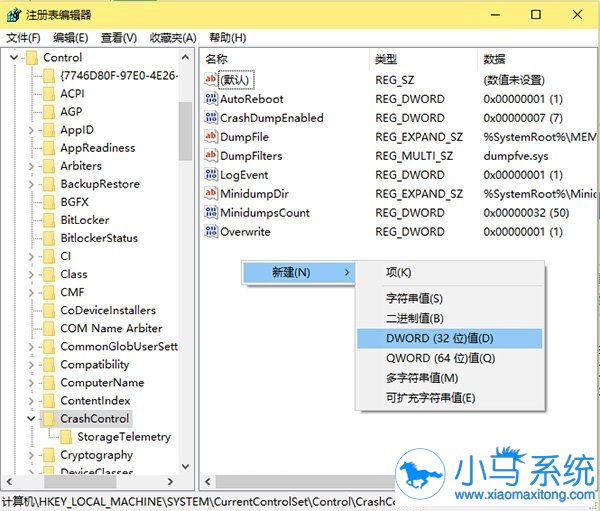Select the CrashDumpEnabled value icon

pos(211,118)
